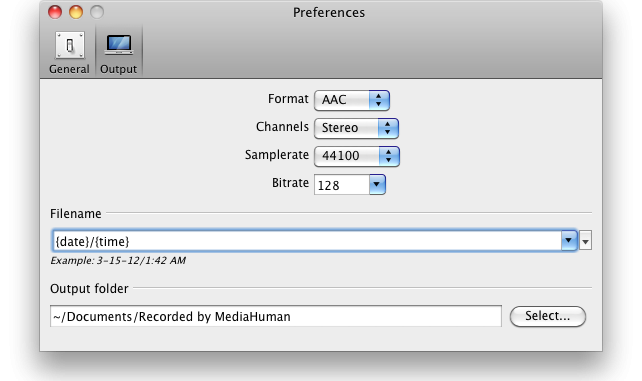Click the Bitrate 128 text field

click(341, 185)
